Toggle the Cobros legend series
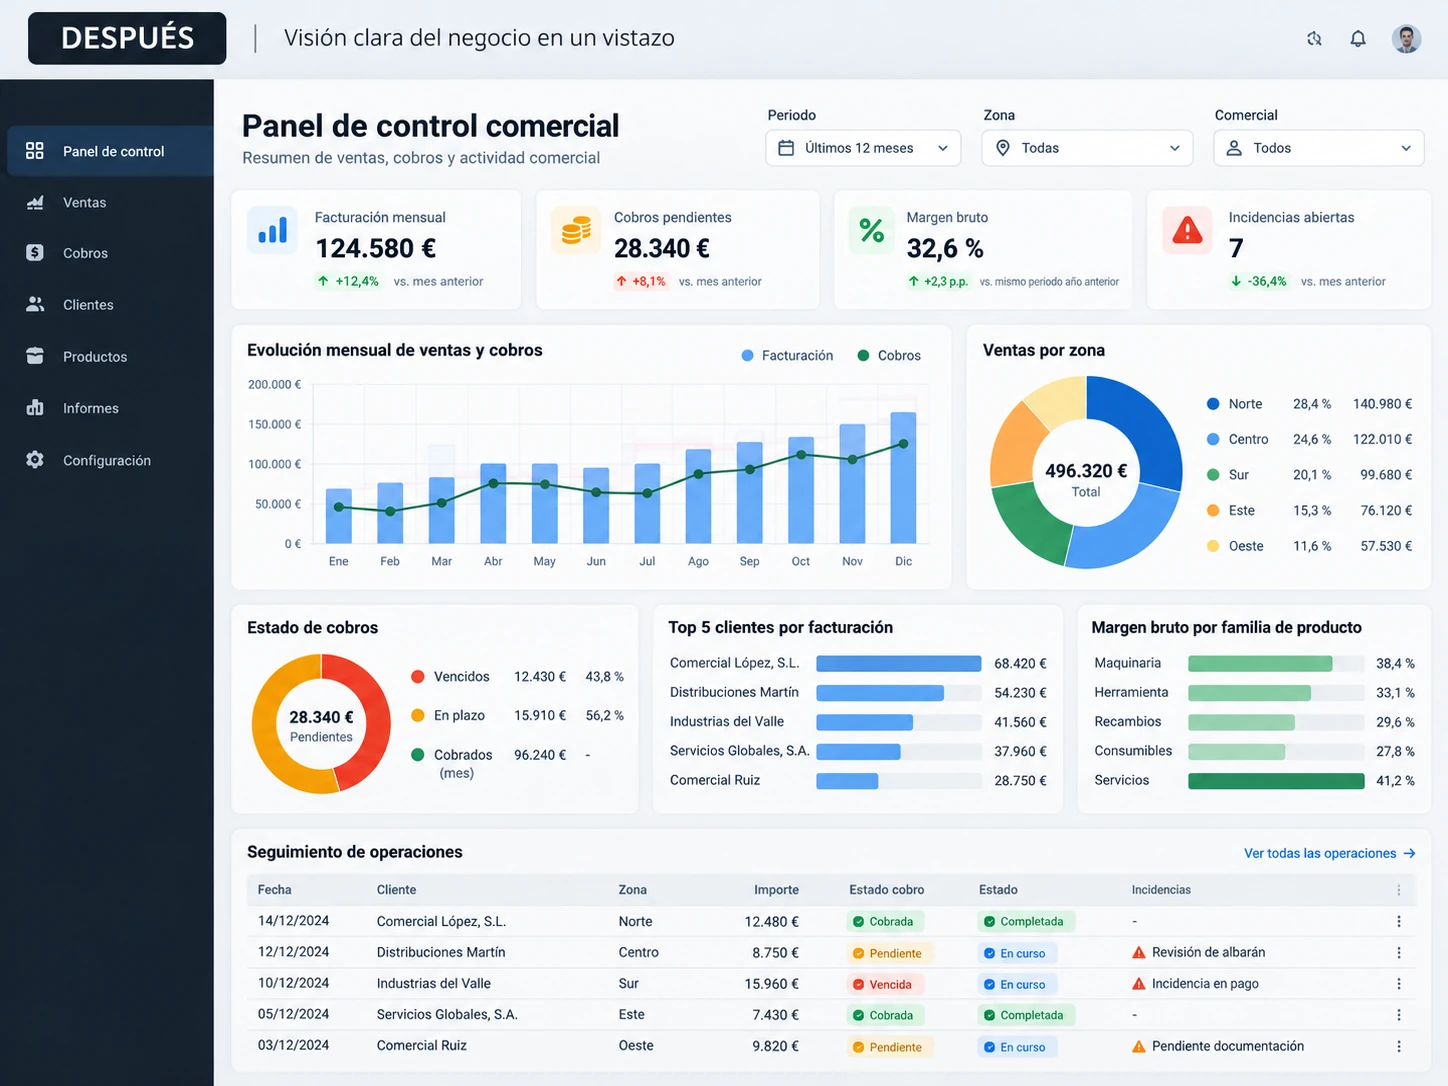The height and width of the screenshot is (1086, 1448). coord(889,356)
